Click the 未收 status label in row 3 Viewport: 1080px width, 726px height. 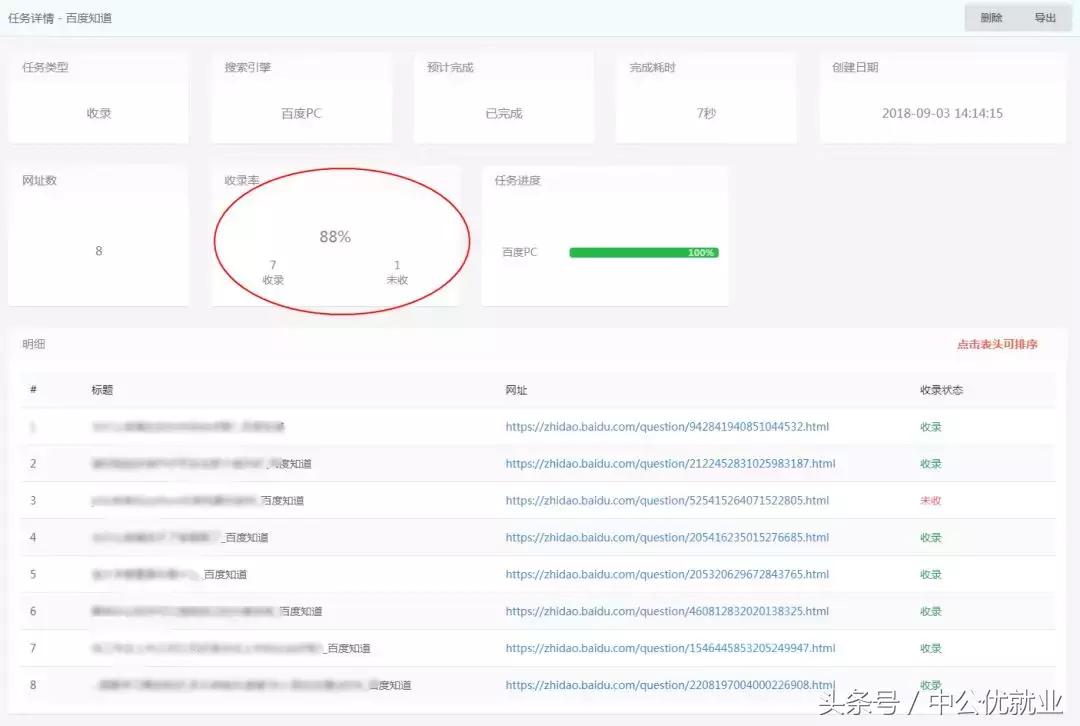929,500
